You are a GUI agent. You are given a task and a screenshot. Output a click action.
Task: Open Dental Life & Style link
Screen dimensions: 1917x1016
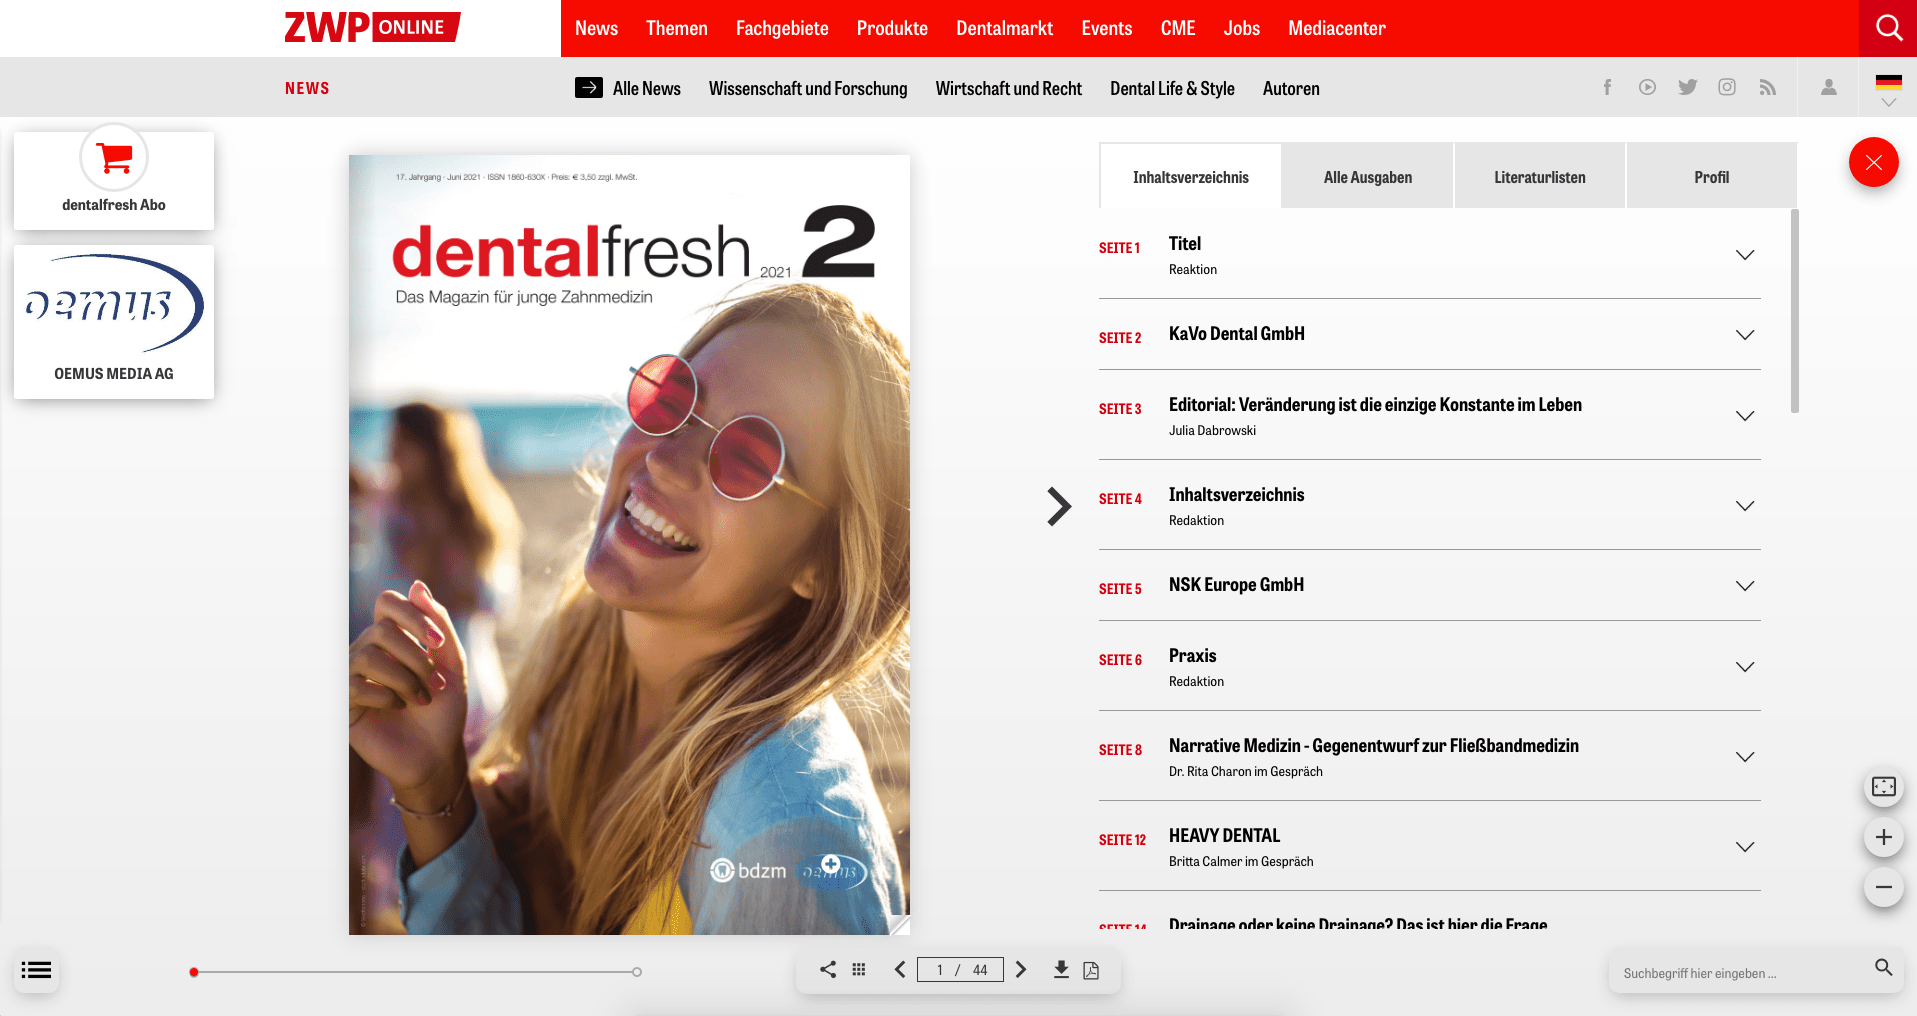coord(1172,88)
